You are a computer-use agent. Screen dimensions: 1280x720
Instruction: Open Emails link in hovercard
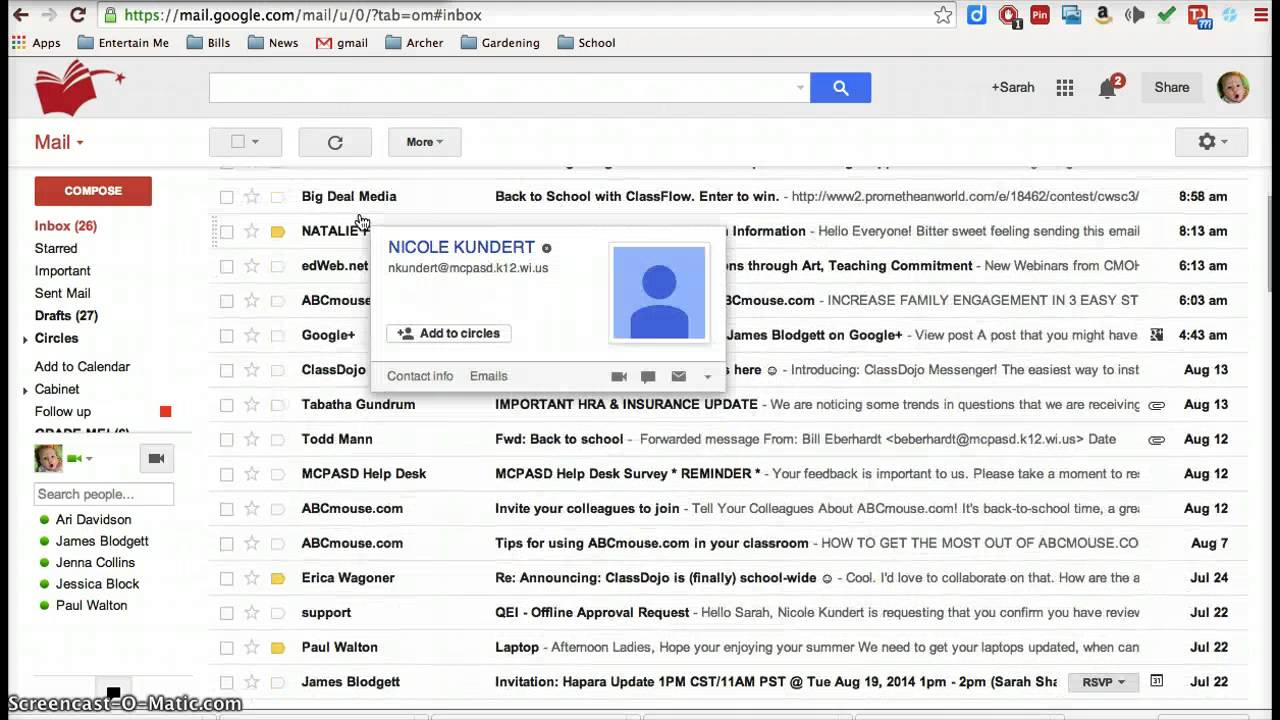click(489, 376)
